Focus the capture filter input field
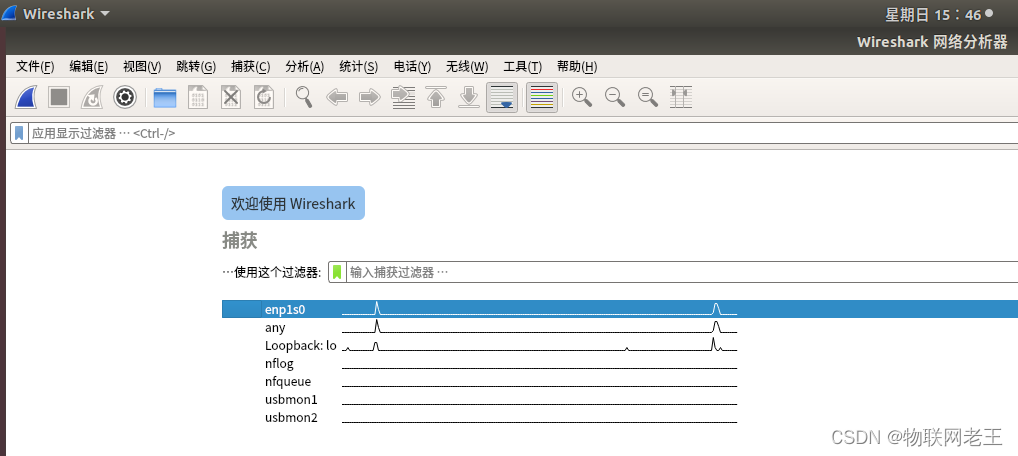Image resolution: width=1018 pixels, height=456 pixels. pyautogui.click(x=682, y=272)
